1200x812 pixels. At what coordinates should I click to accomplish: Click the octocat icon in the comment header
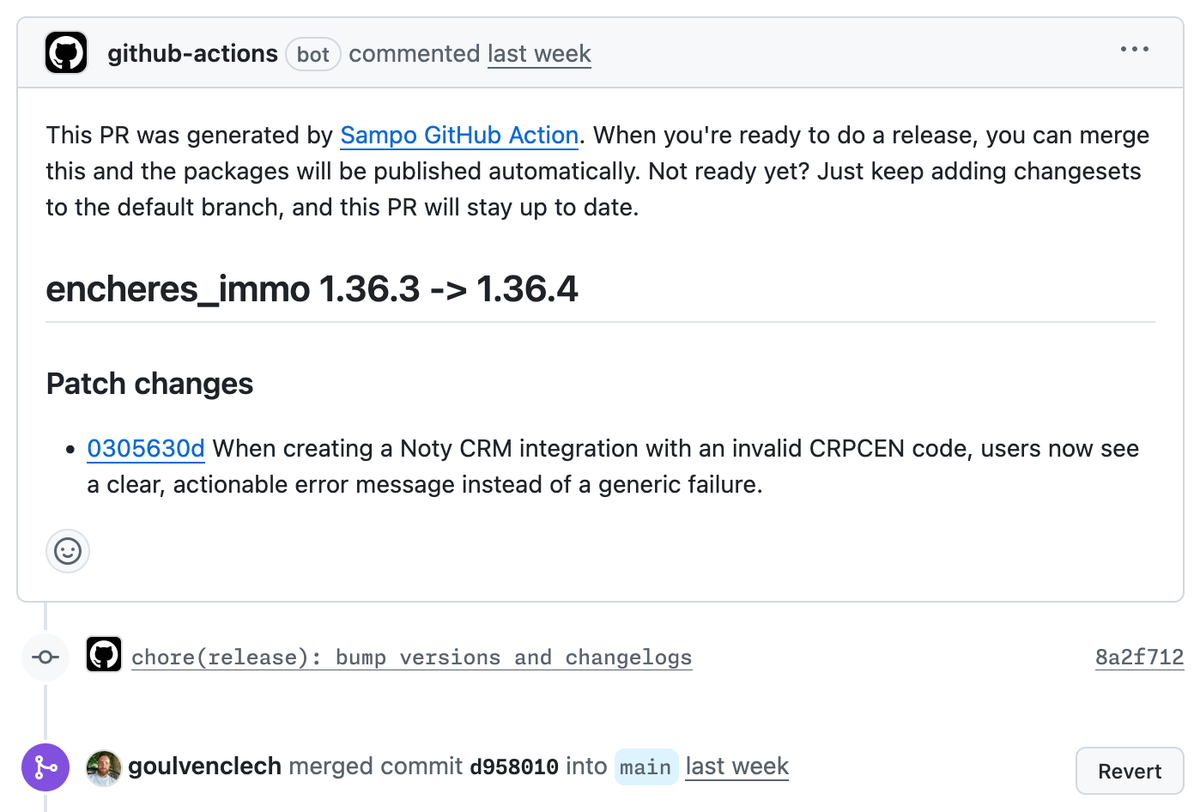coord(65,52)
